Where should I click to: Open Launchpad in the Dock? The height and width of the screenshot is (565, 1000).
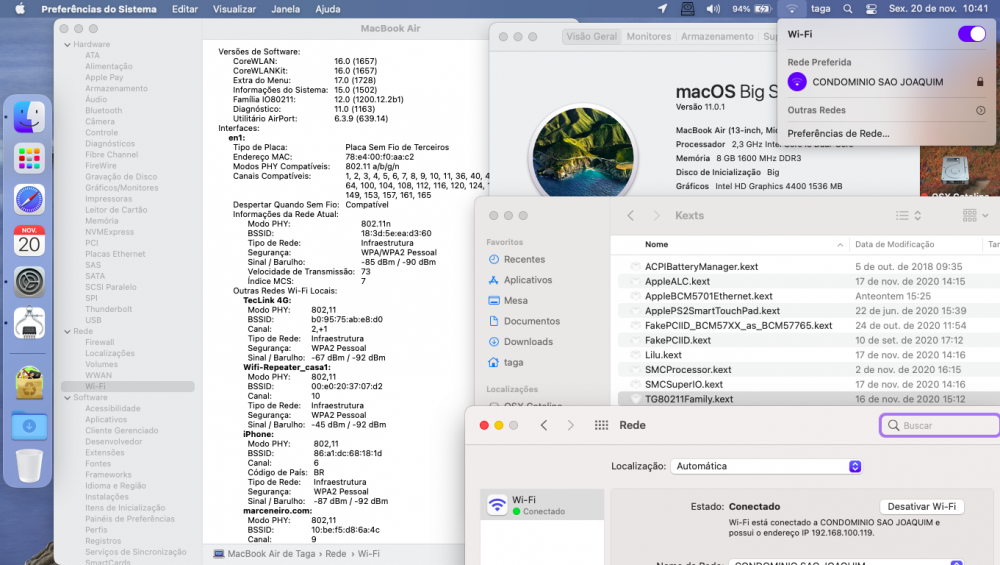tap(29, 158)
